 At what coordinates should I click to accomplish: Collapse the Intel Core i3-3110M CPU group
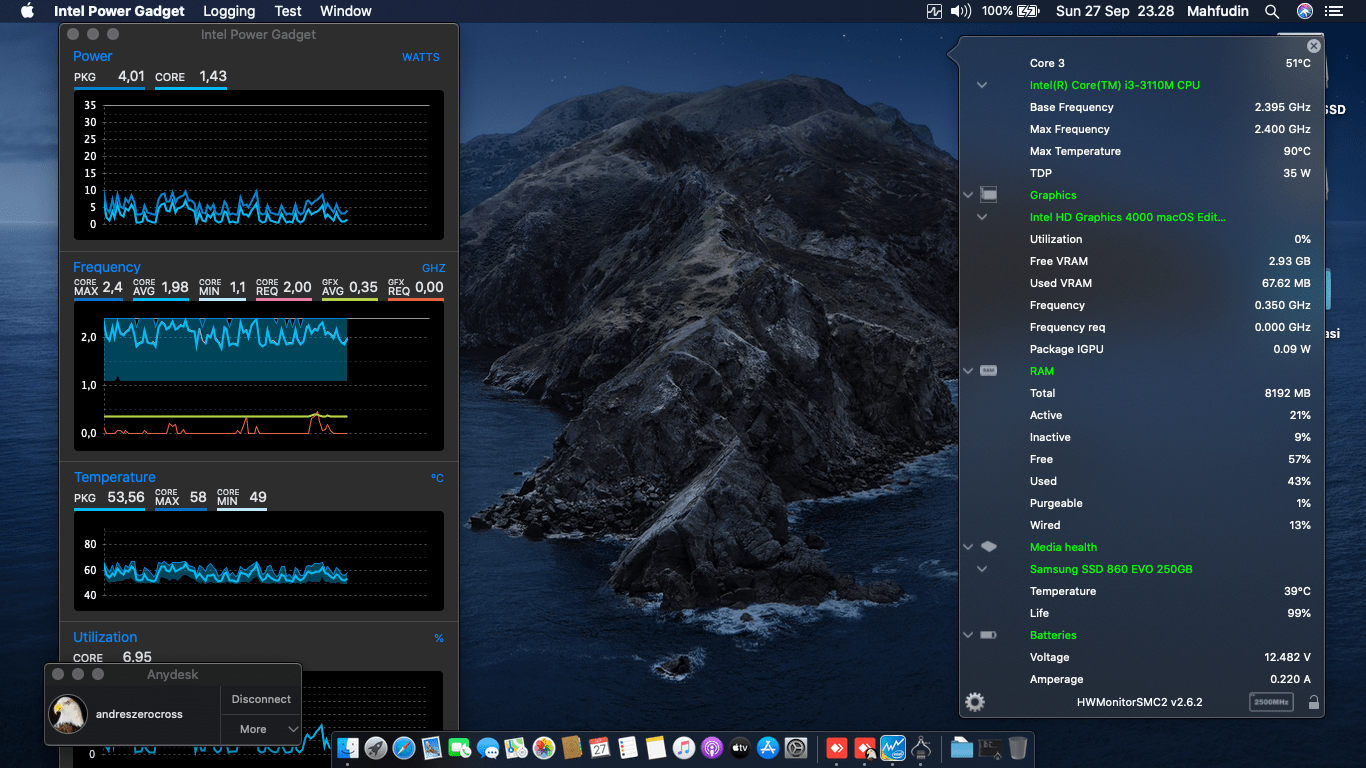[982, 85]
